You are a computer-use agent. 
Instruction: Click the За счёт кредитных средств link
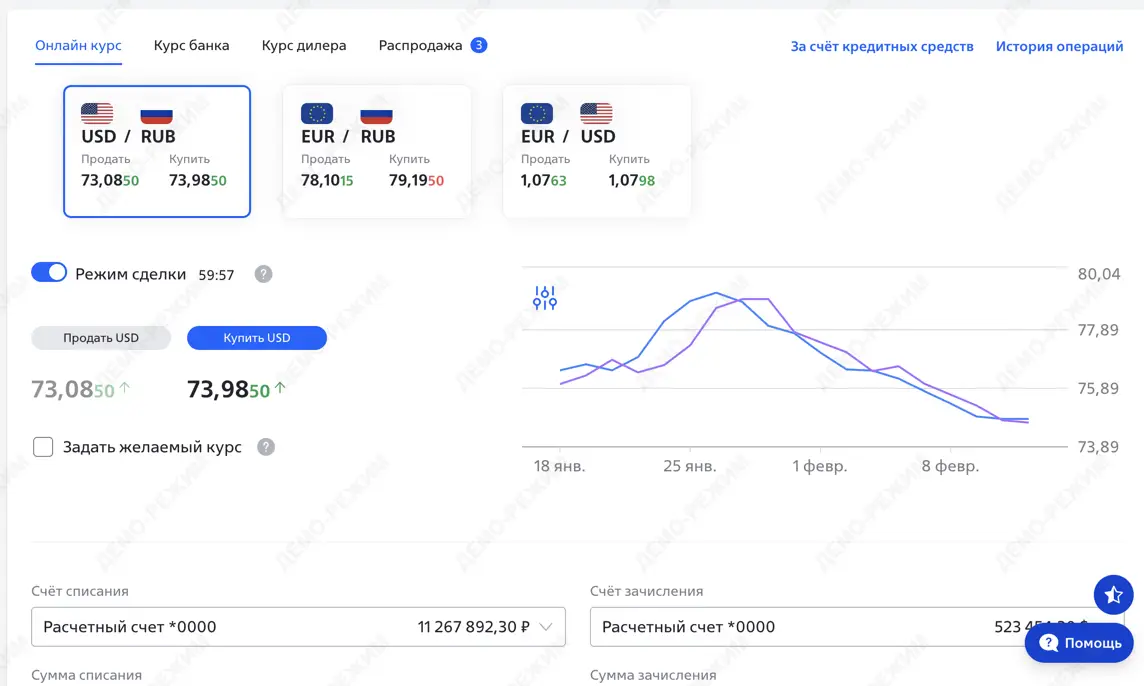(x=881, y=46)
